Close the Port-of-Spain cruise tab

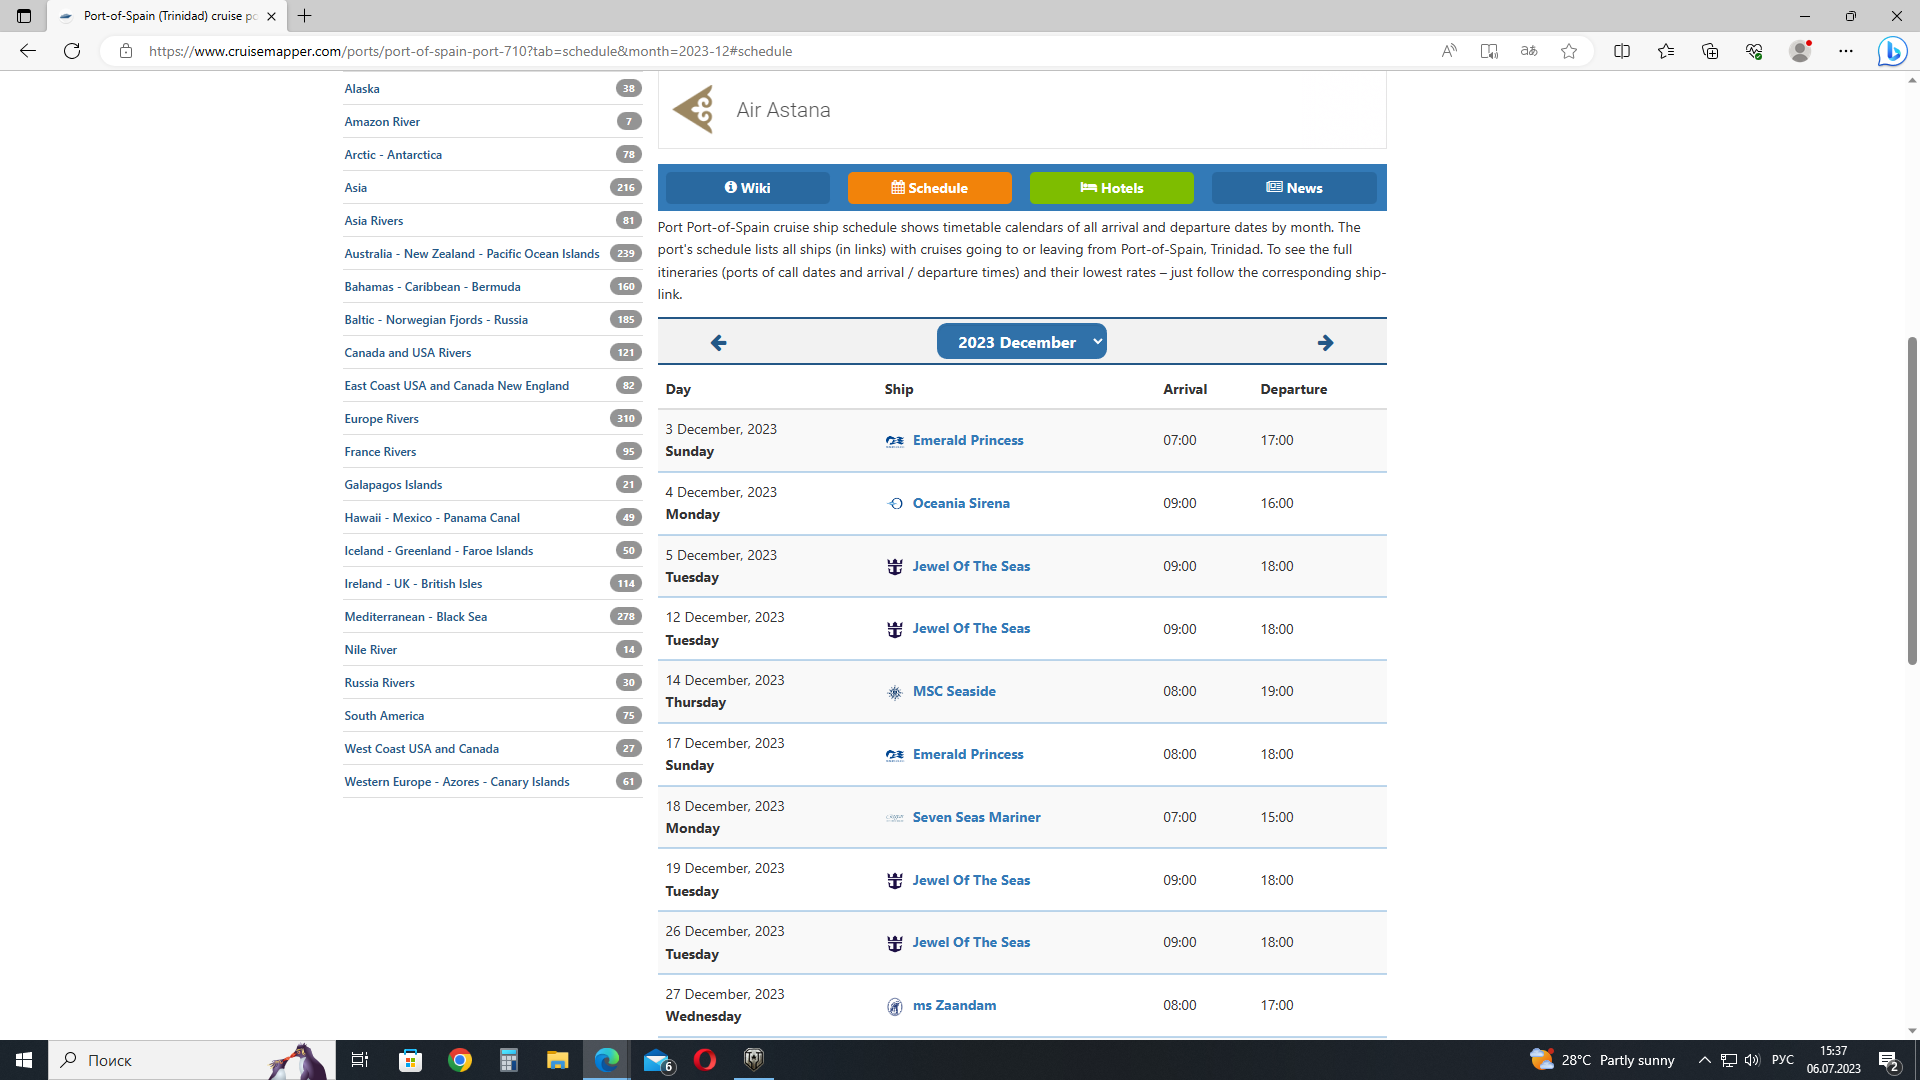click(x=271, y=16)
